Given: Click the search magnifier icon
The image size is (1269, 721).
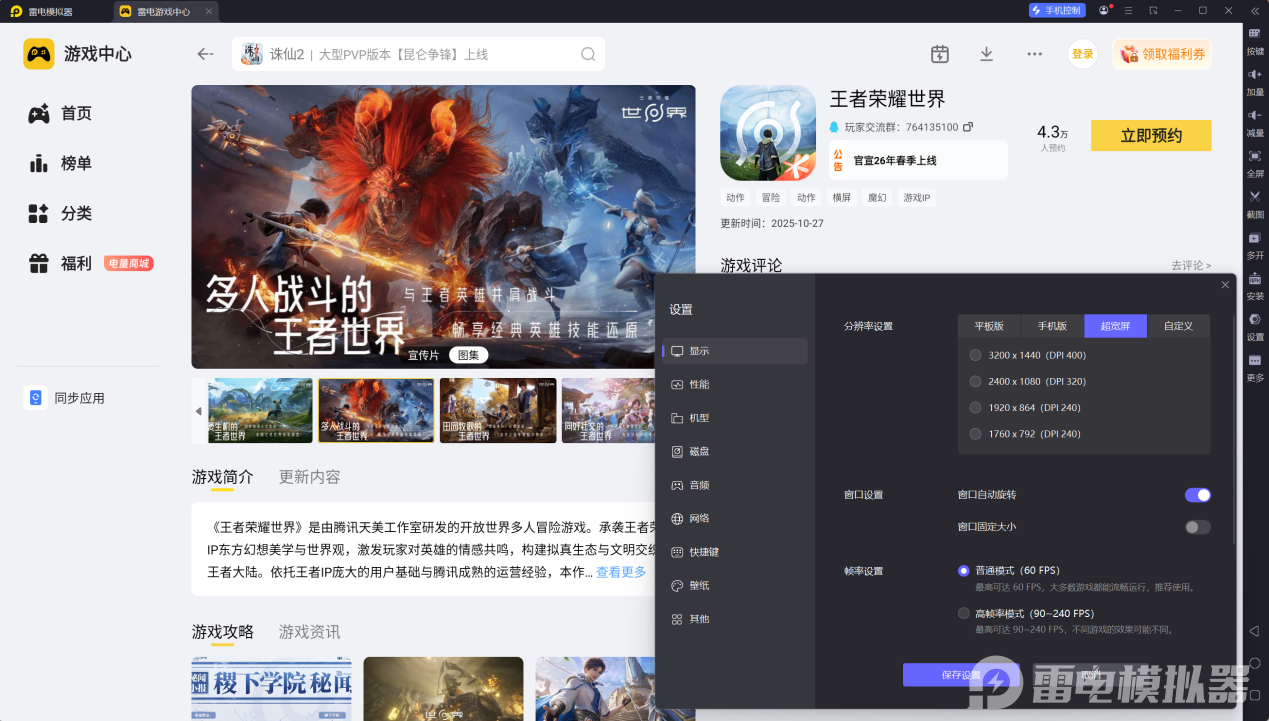Looking at the screenshot, I should (588, 54).
